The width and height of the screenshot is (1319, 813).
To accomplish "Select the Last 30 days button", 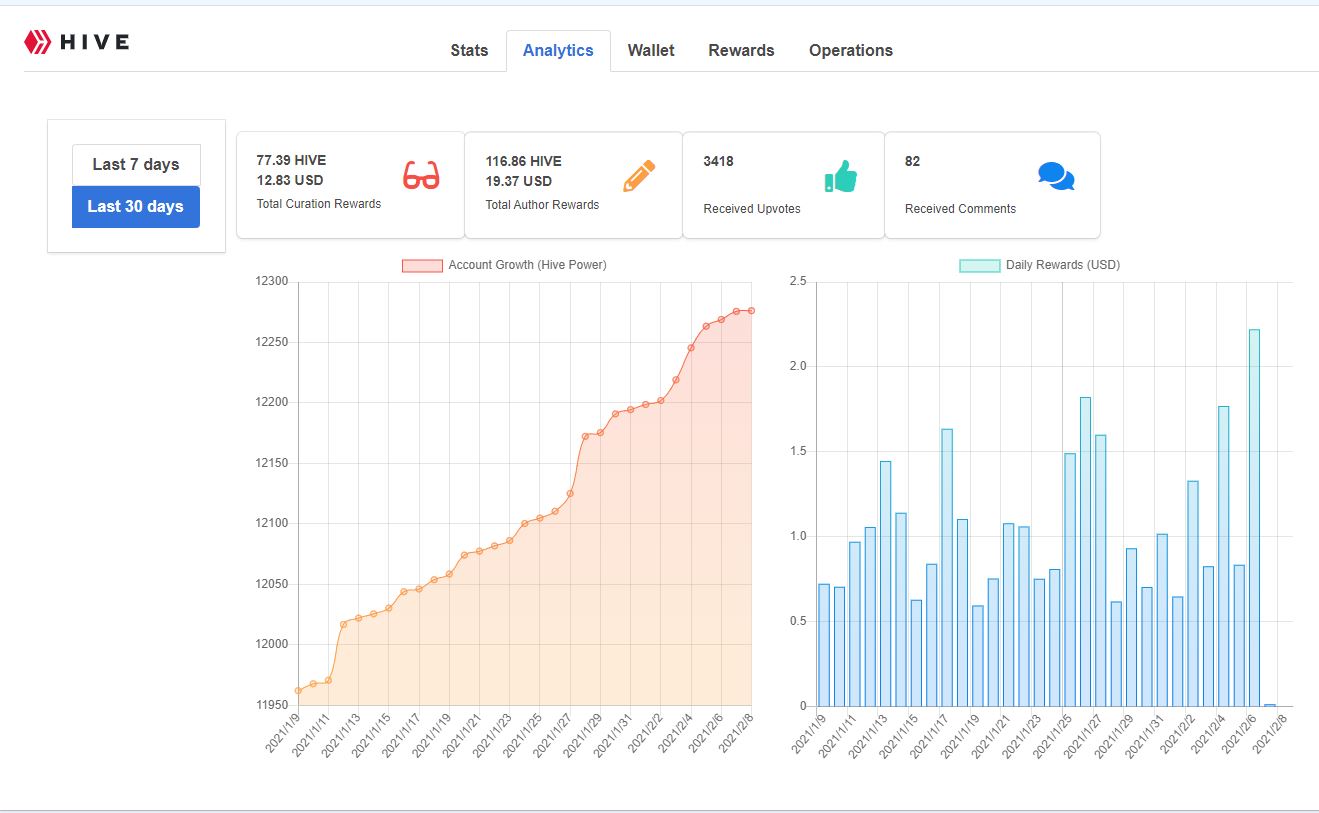I will (x=136, y=207).
